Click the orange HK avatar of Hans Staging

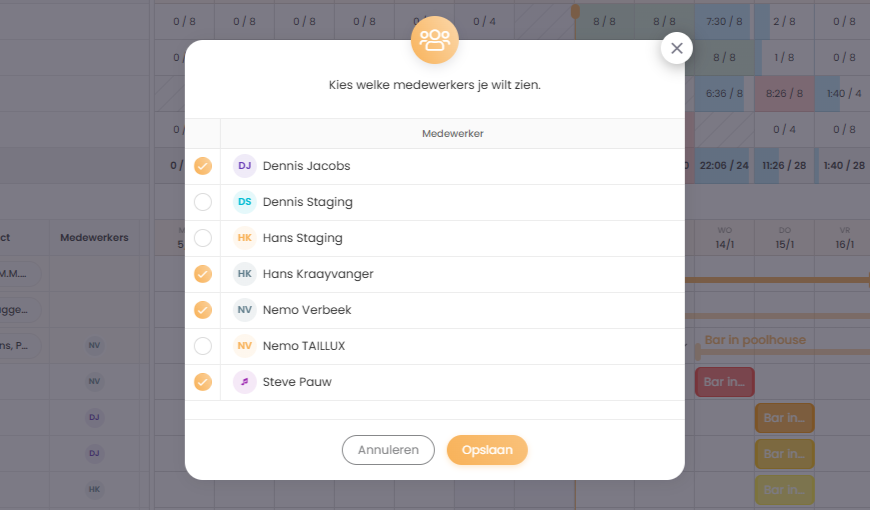point(245,238)
